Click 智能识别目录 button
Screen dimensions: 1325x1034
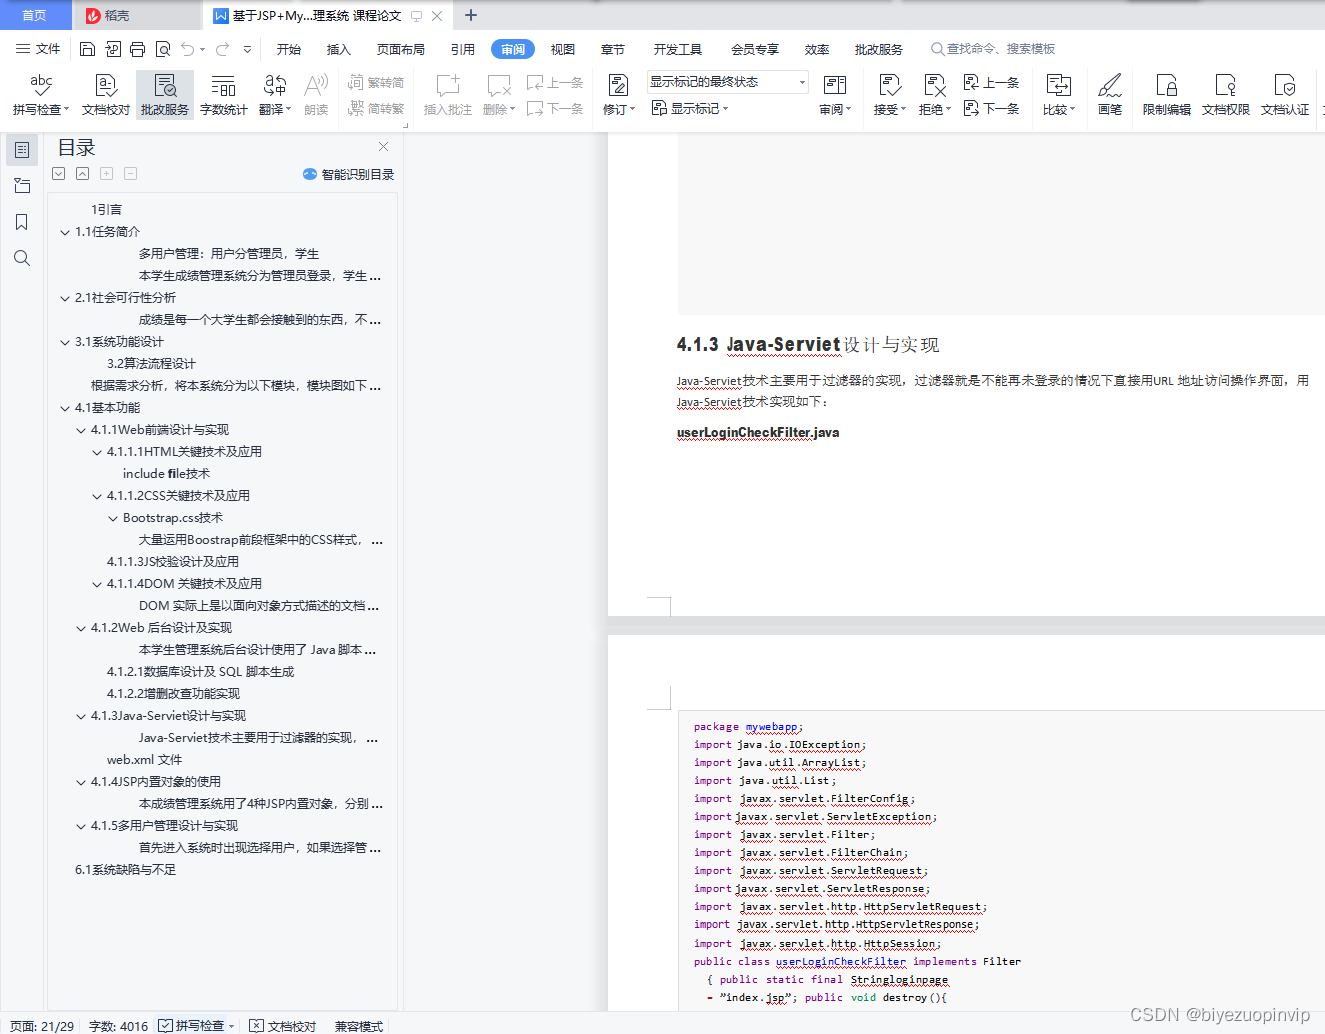tap(348, 174)
